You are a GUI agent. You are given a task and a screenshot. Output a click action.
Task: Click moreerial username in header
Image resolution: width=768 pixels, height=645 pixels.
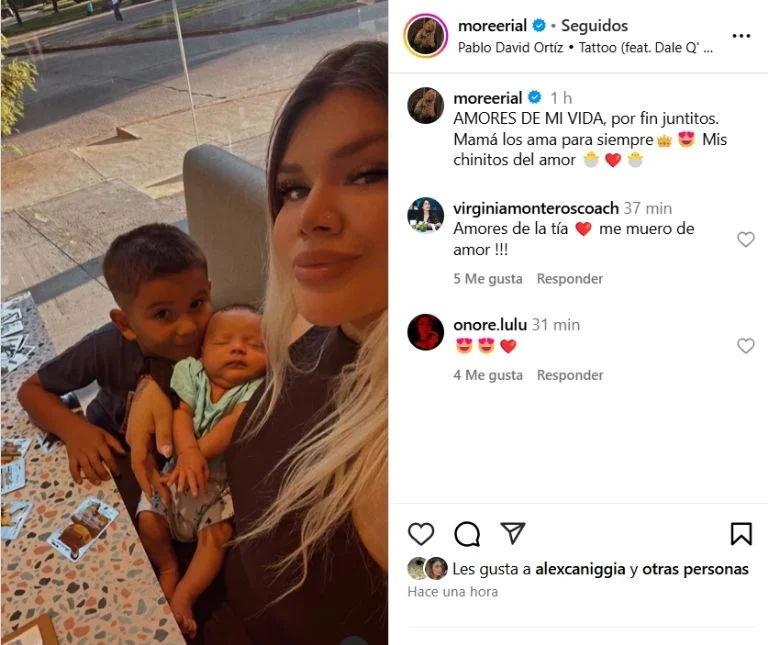coord(492,25)
